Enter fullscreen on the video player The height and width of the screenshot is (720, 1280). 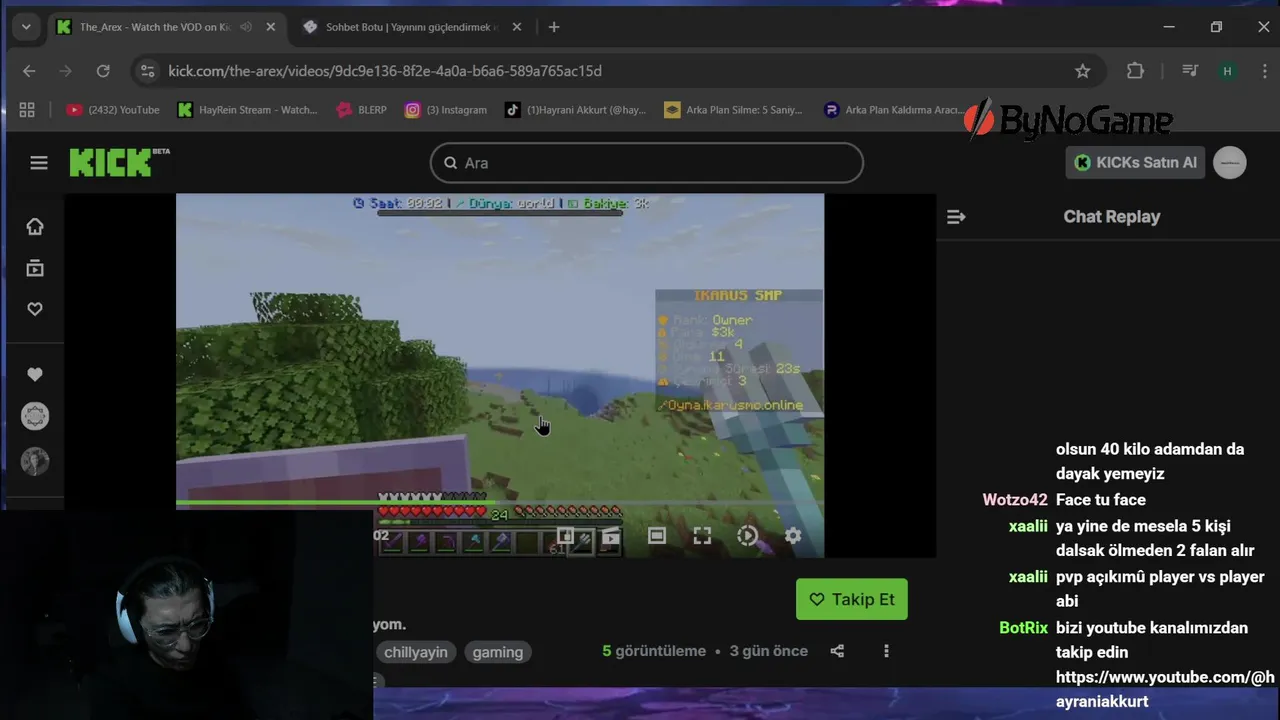702,536
